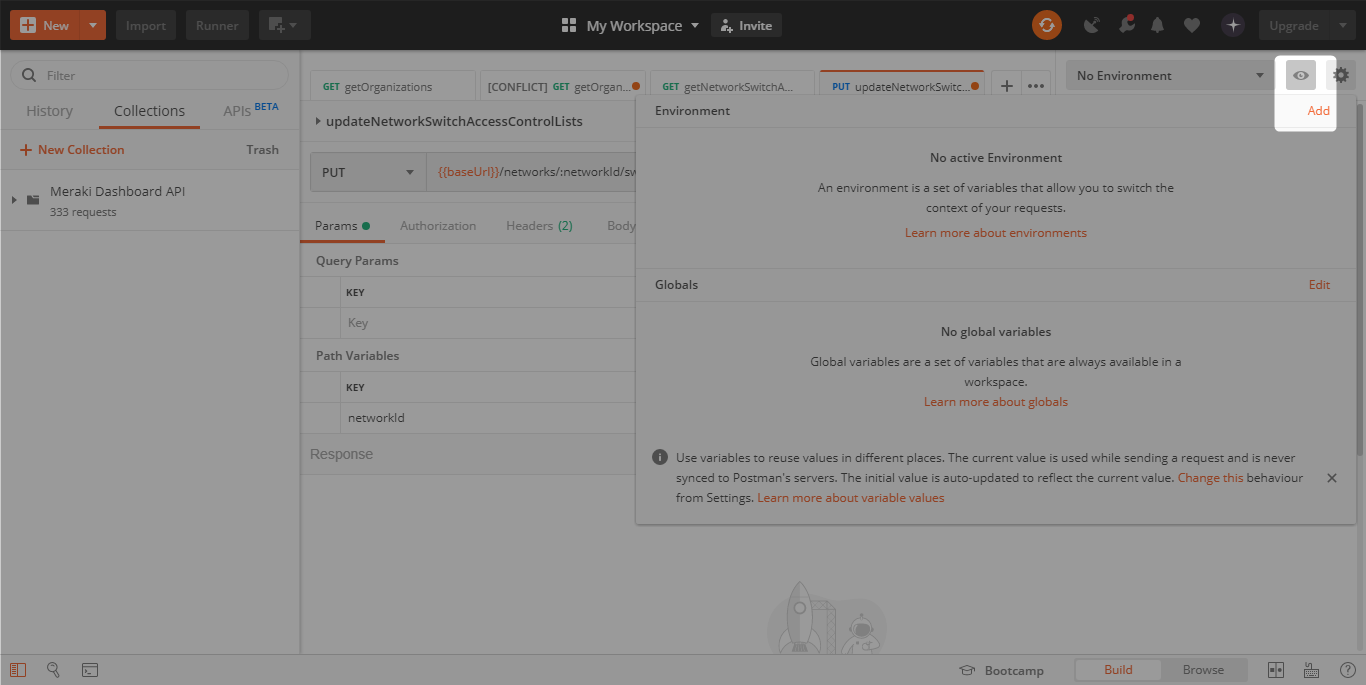The height and width of the screenshot is (685, 1366).
Task: Click Edit for Globals
Action: coord(1319,285)
